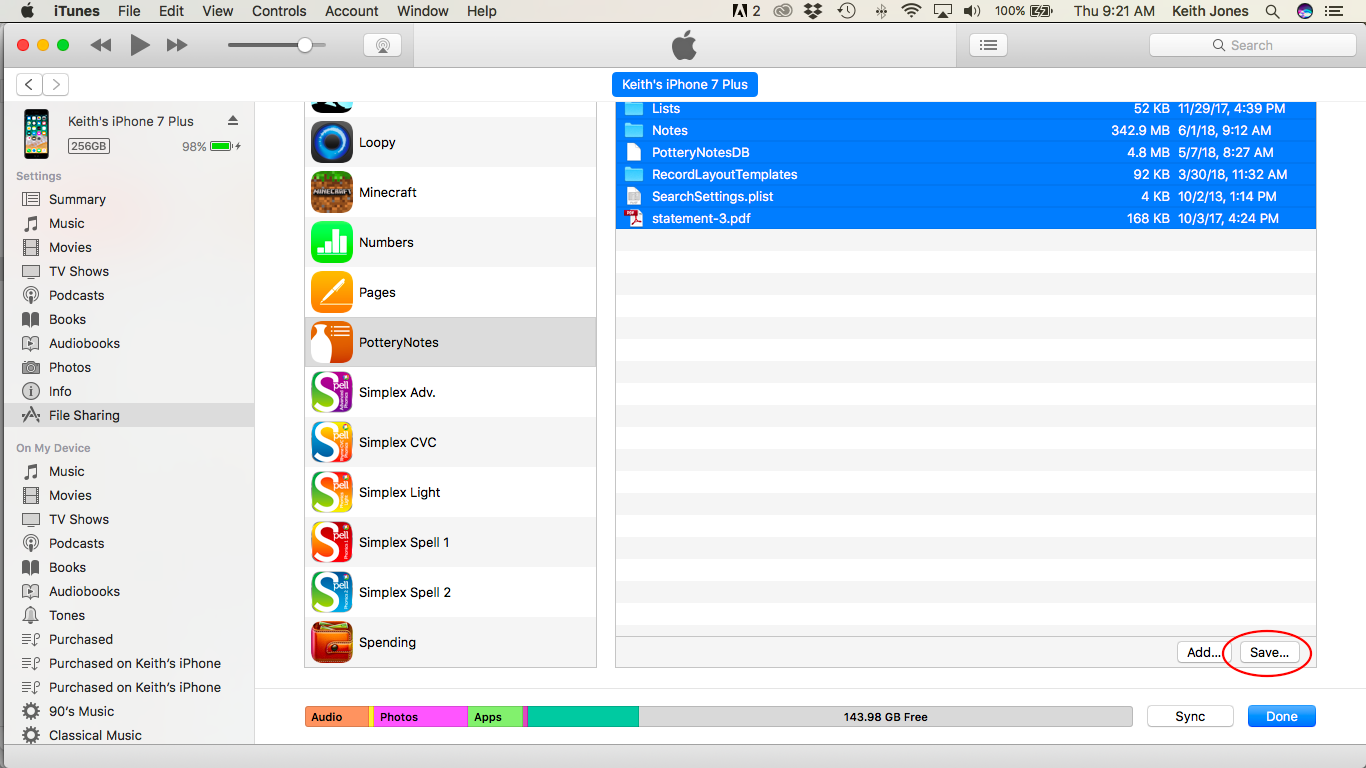Open the Wi-Fi status menu
The image size is (1366, 768).
point(911,11)
